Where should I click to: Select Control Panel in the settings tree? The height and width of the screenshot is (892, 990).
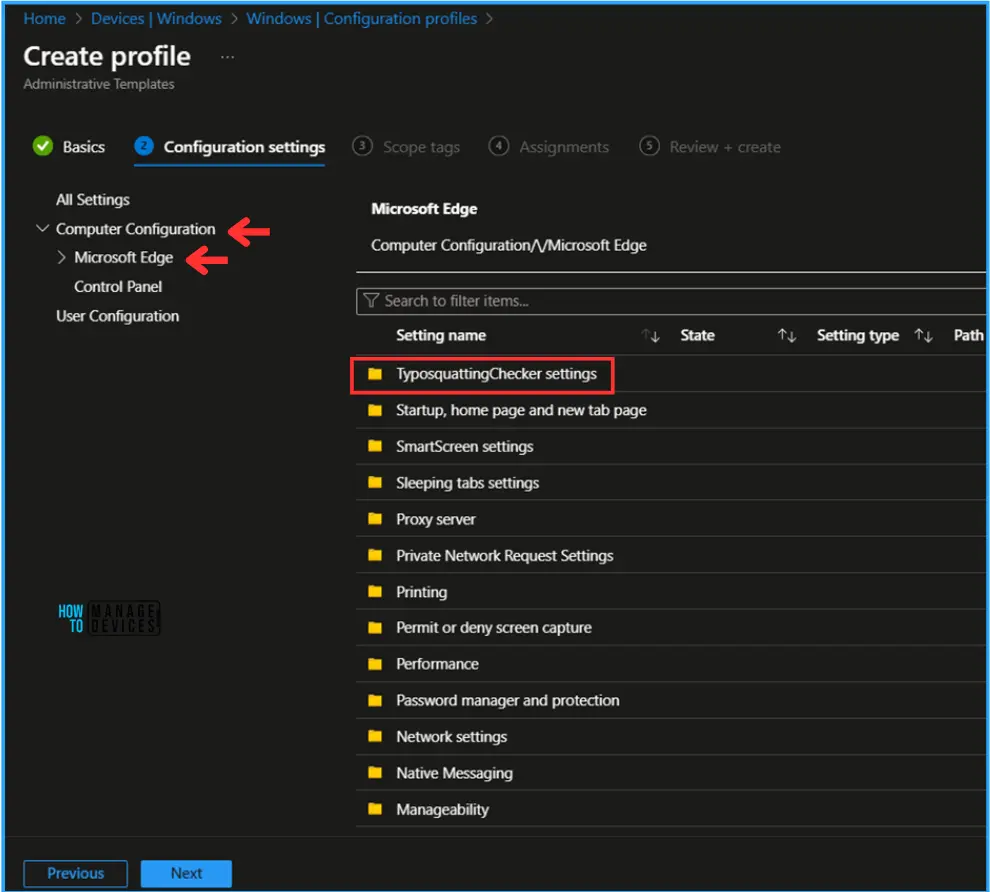tap(118, 287)
